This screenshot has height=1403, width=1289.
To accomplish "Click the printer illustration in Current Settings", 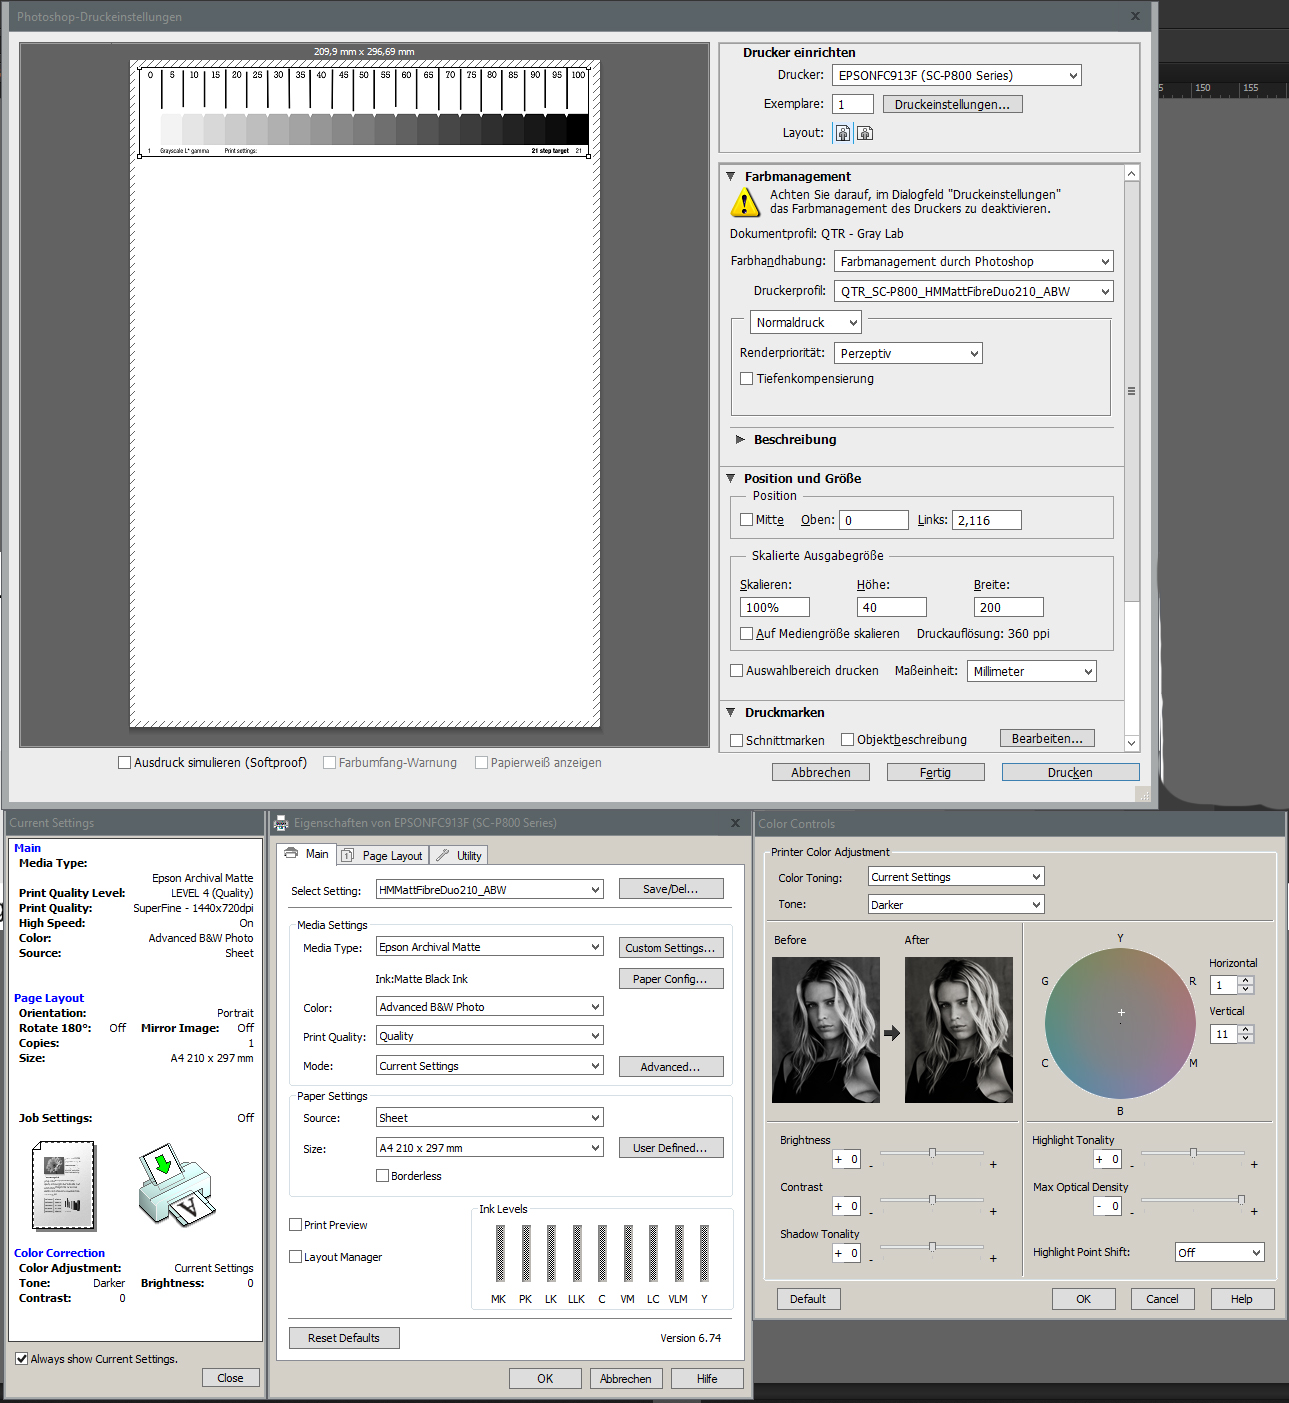I will coord(176,1186).
